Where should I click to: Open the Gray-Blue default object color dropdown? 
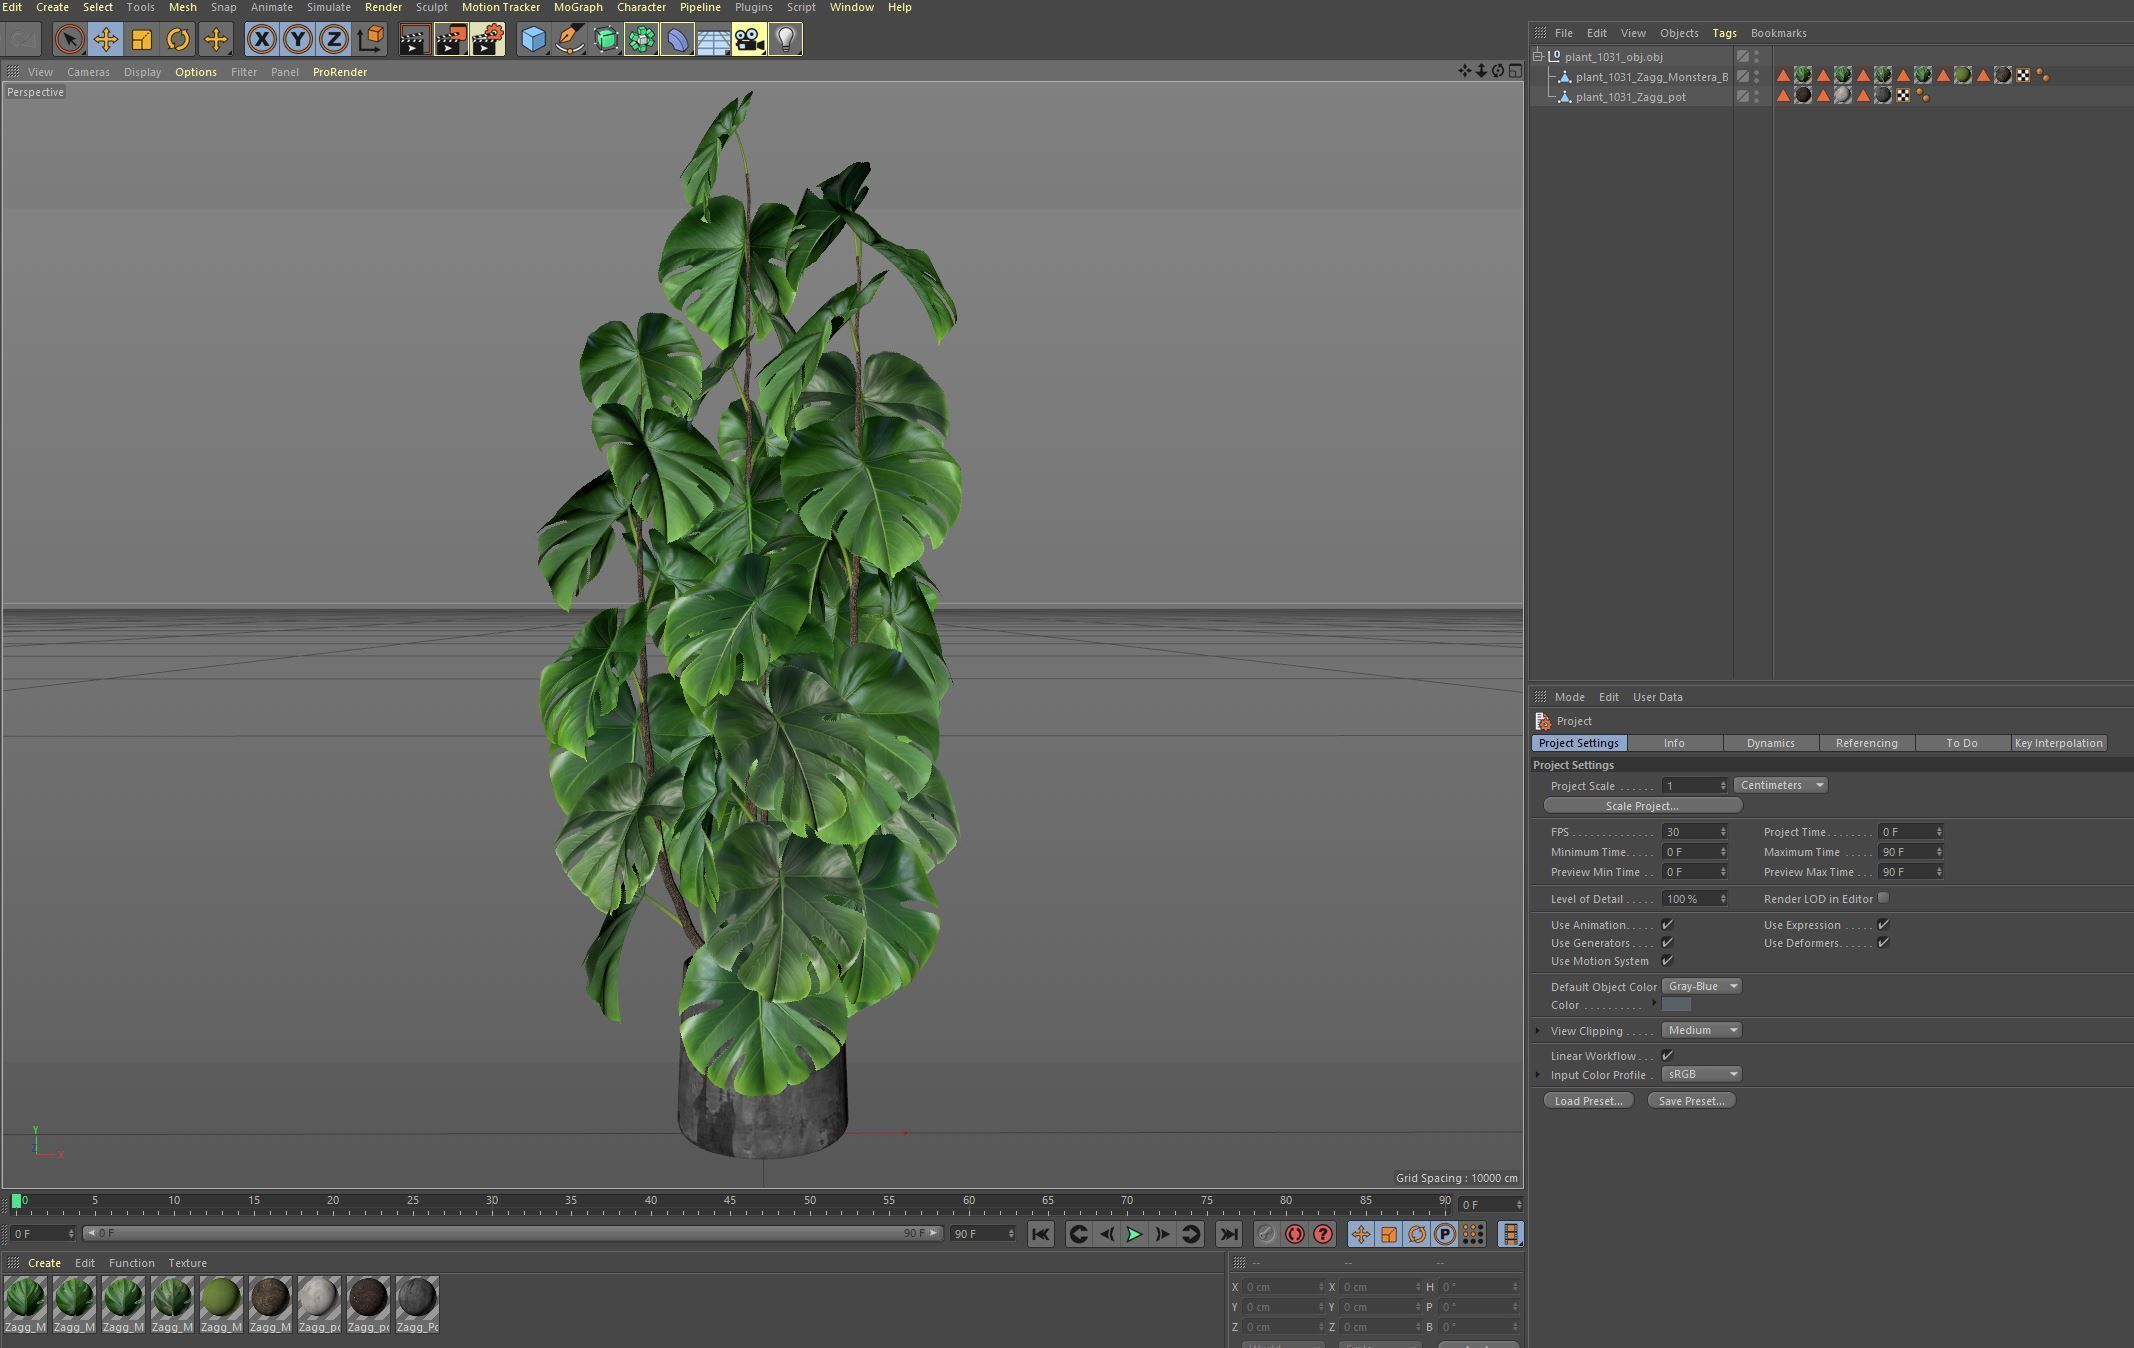(1701, 986)
